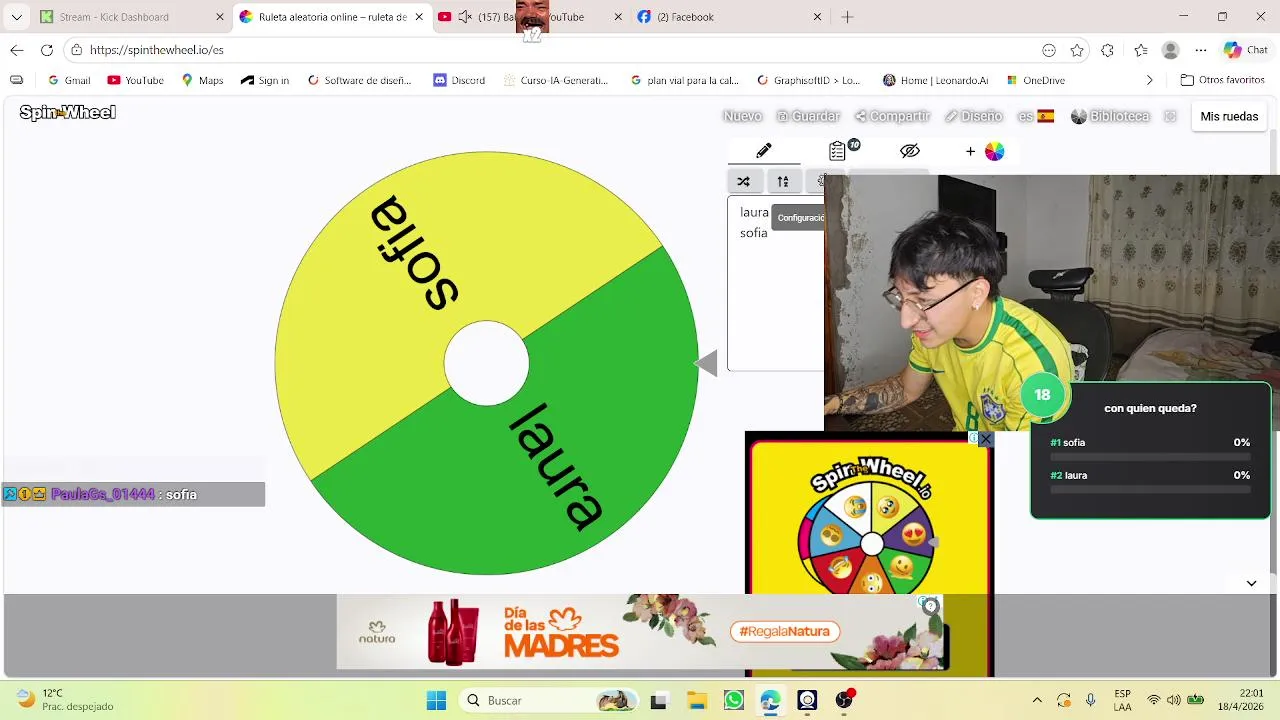Screen dimensions: 1280x720
Task: Open OBS Studio from taskbar
Action: [x=844, y=700]
